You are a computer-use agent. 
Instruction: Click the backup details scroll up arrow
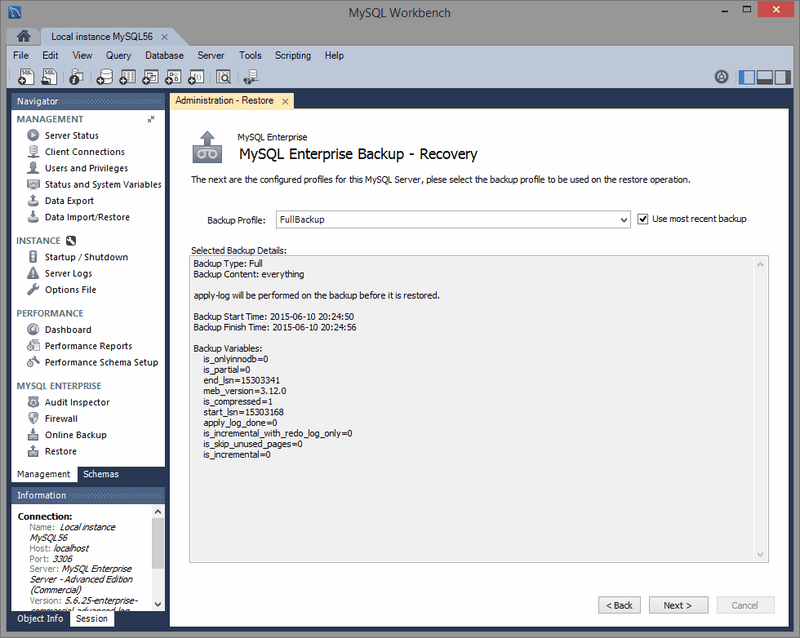[x=760, y=264]
